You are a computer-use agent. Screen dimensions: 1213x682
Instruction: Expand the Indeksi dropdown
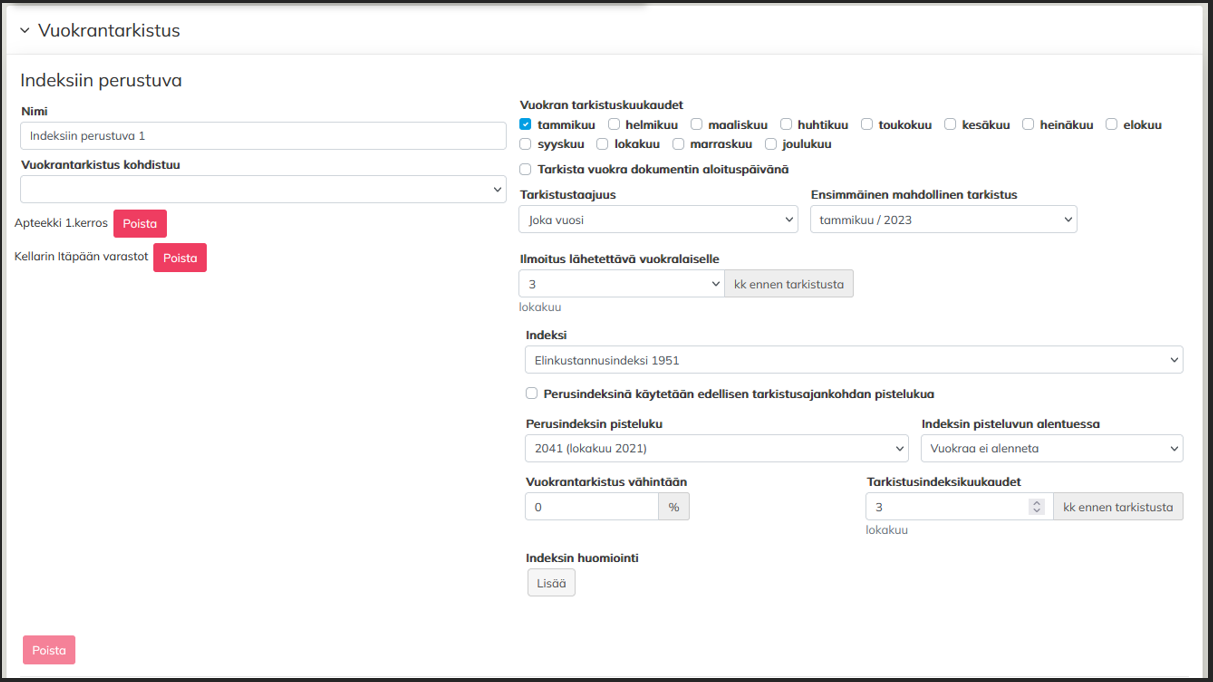pyautogui.click(x=853, y=360)
